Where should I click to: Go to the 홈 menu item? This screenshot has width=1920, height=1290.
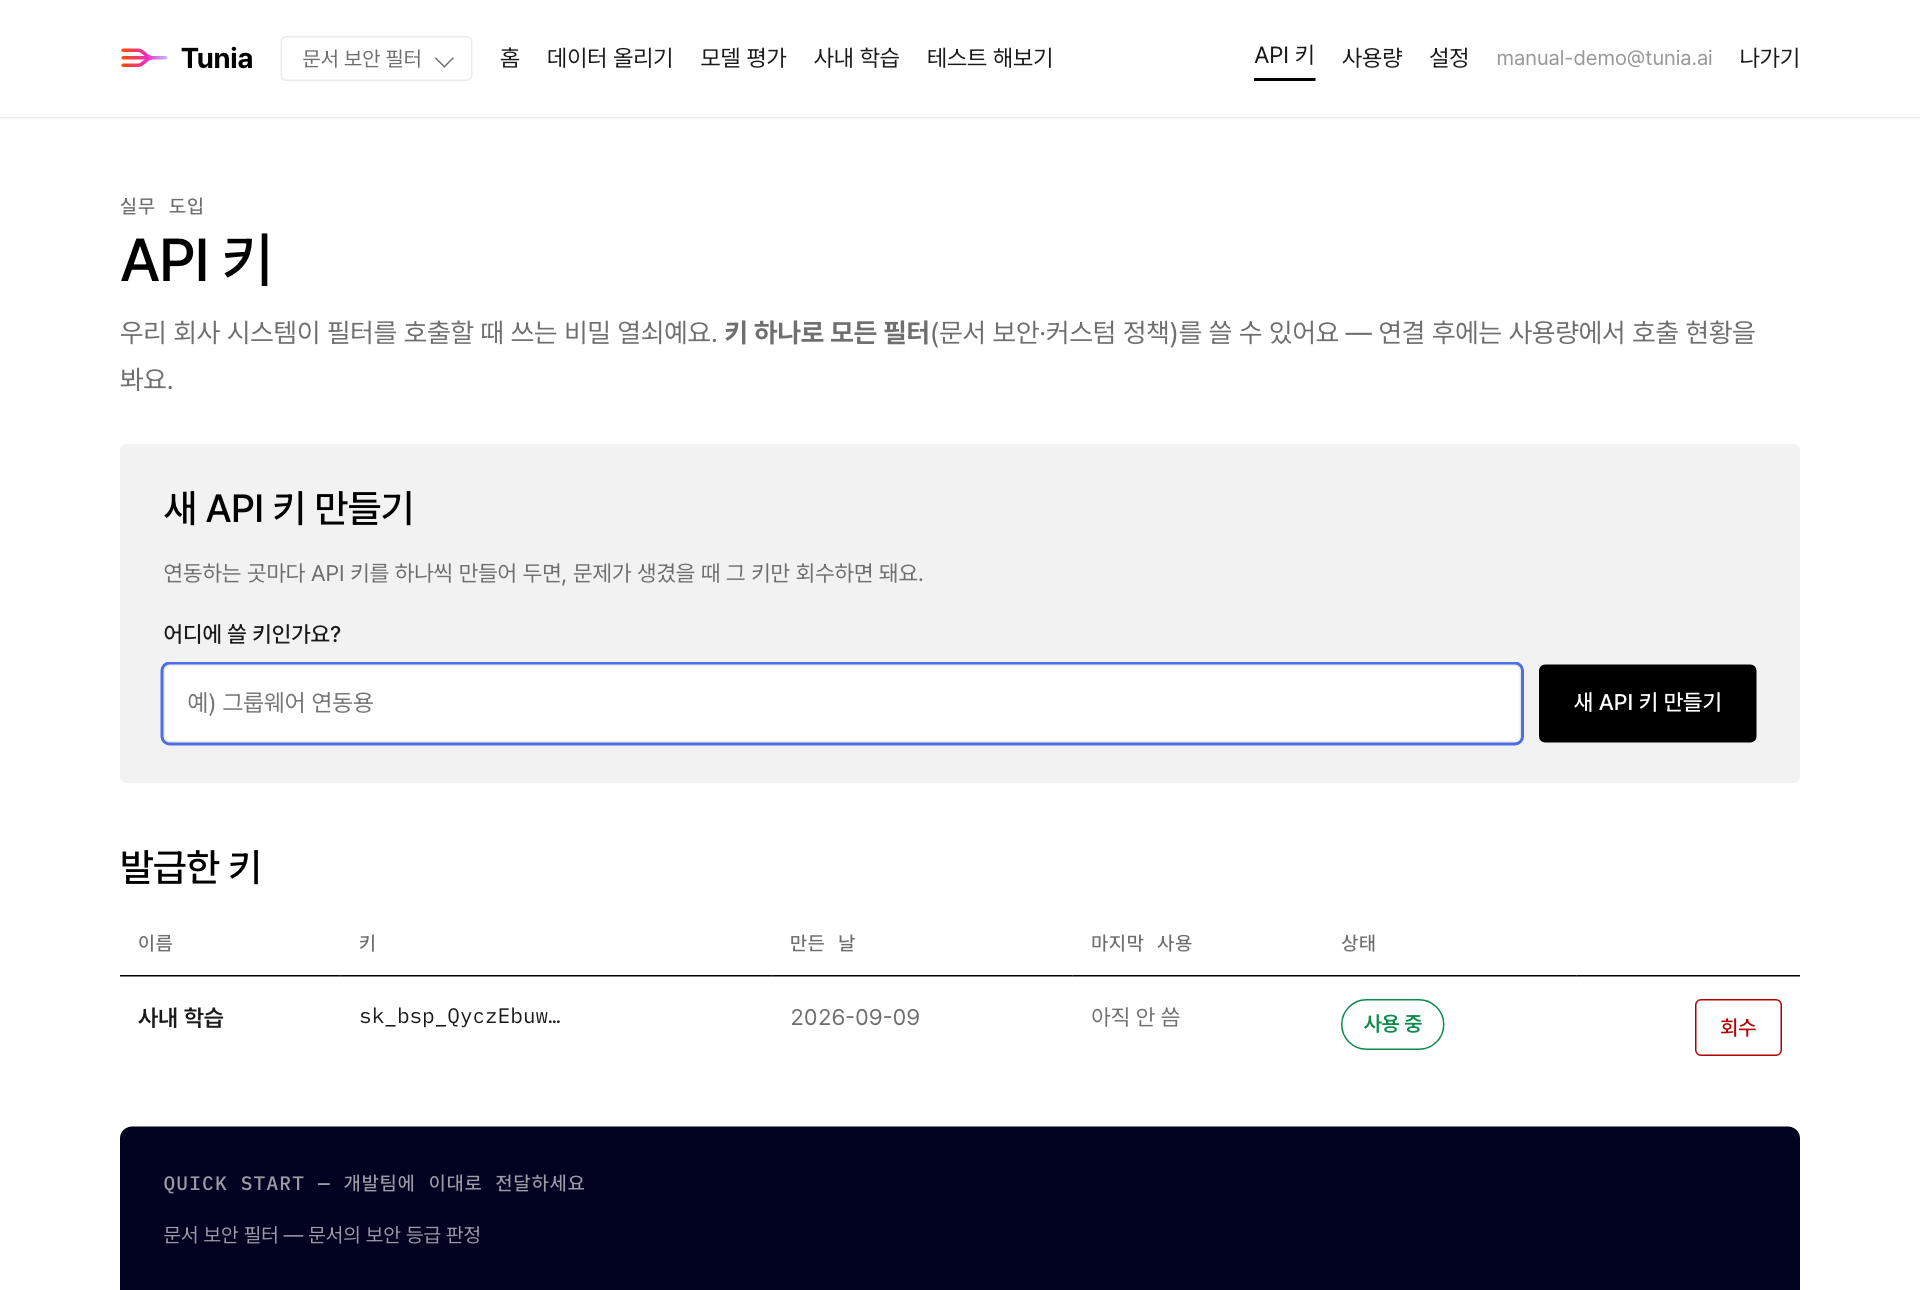[510, 58]
